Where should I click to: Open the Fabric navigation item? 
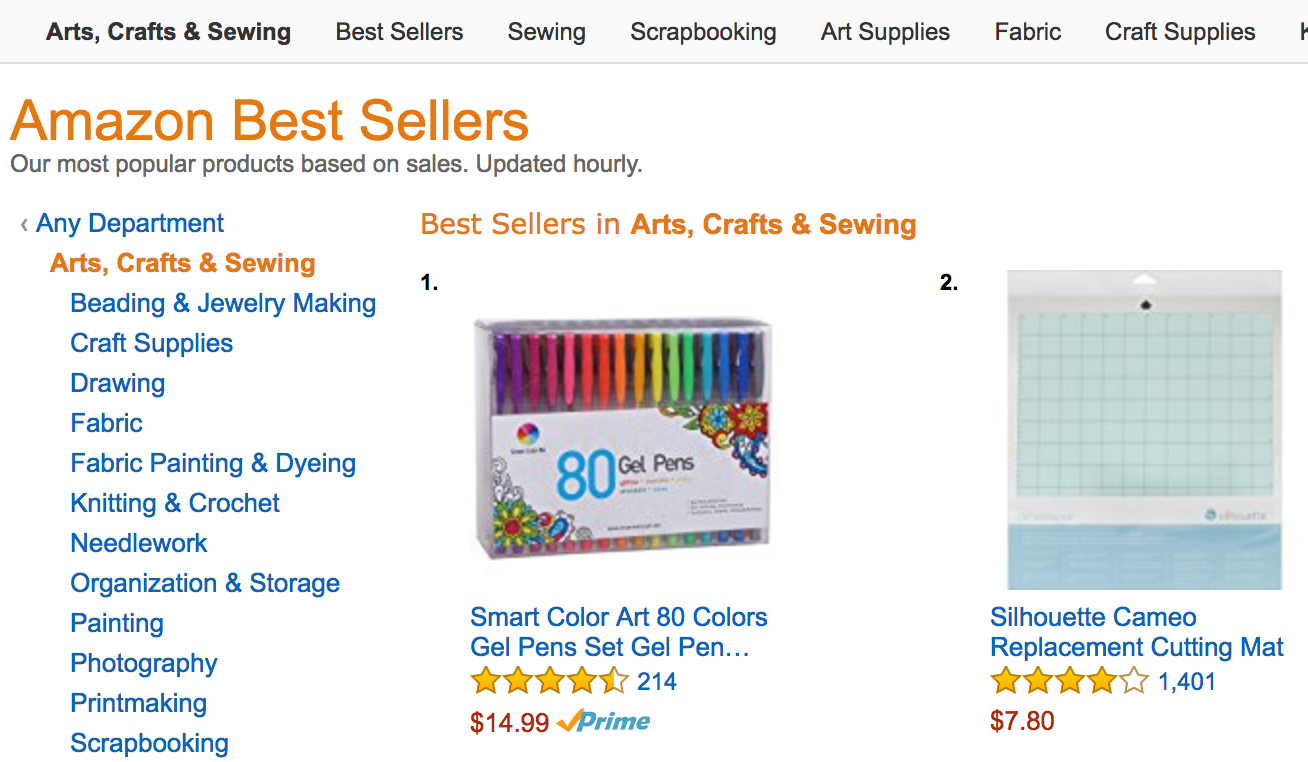pos(1027,31)
